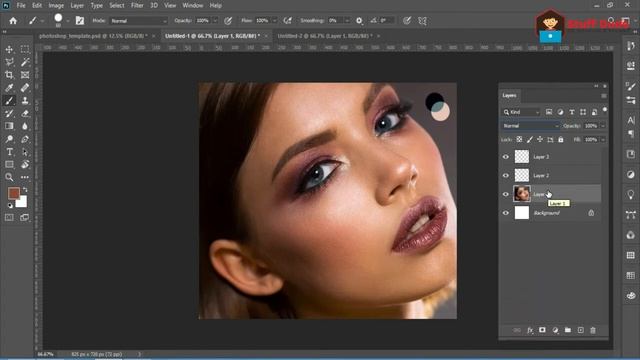Open the layer Fill dropdown
The image size is (640, 360).
(603, 140)
